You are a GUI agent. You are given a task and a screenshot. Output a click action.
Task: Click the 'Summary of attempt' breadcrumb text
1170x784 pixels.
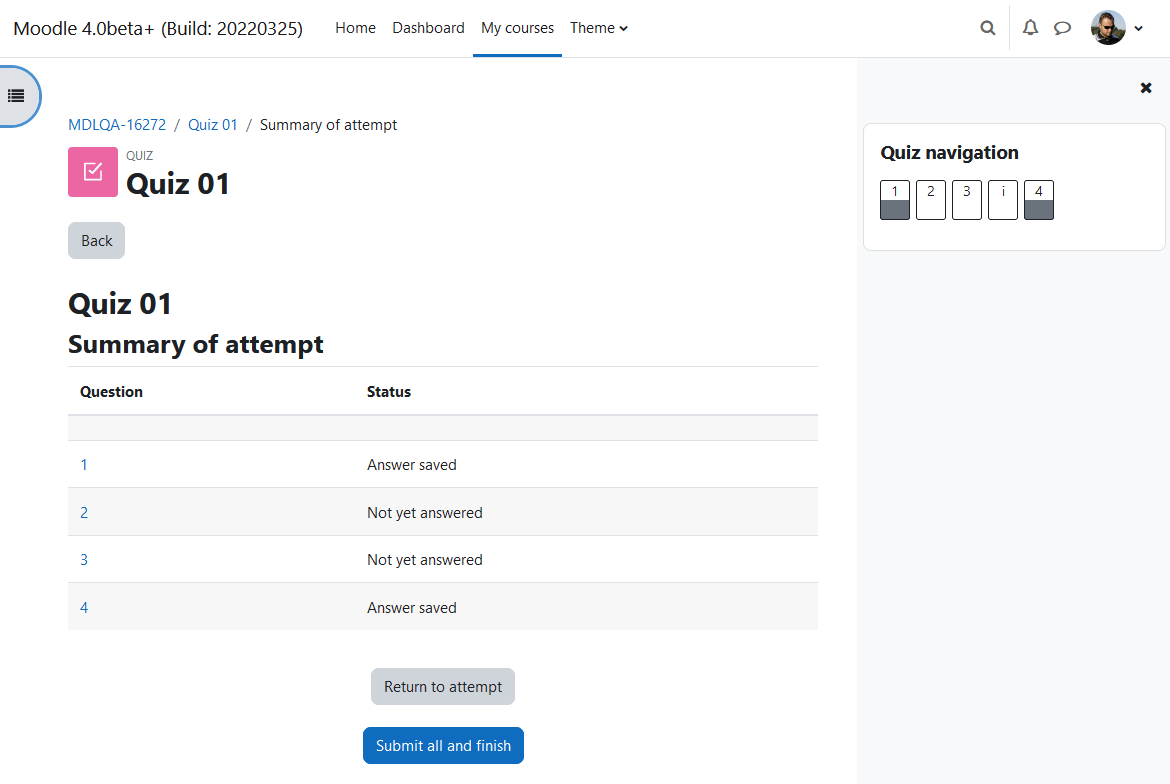pos(328,125)
